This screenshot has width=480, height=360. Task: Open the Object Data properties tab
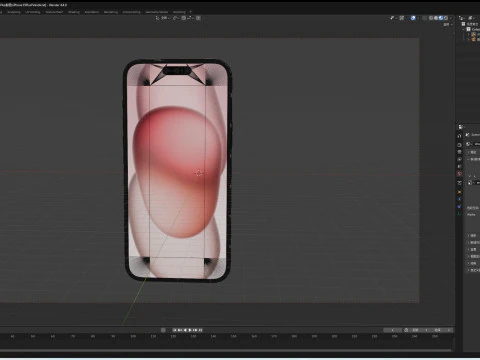[x=459, y=214]
